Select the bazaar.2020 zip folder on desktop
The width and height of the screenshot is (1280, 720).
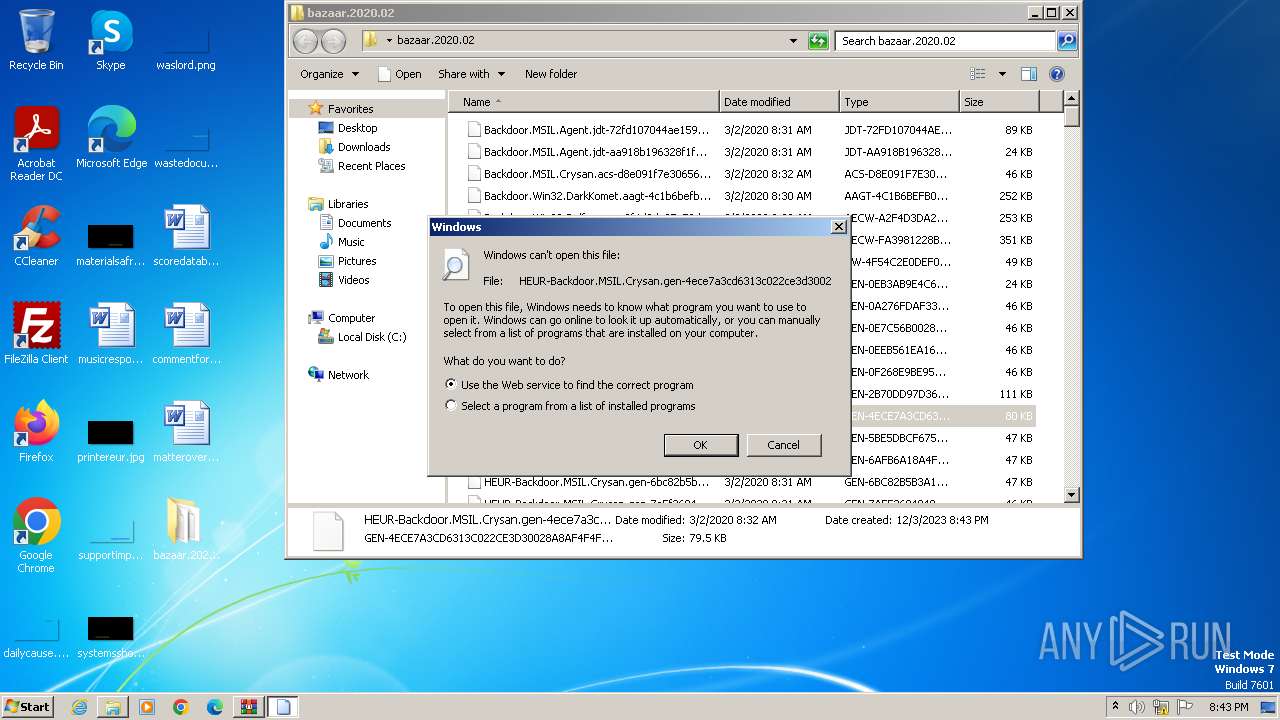pos(186,530)
